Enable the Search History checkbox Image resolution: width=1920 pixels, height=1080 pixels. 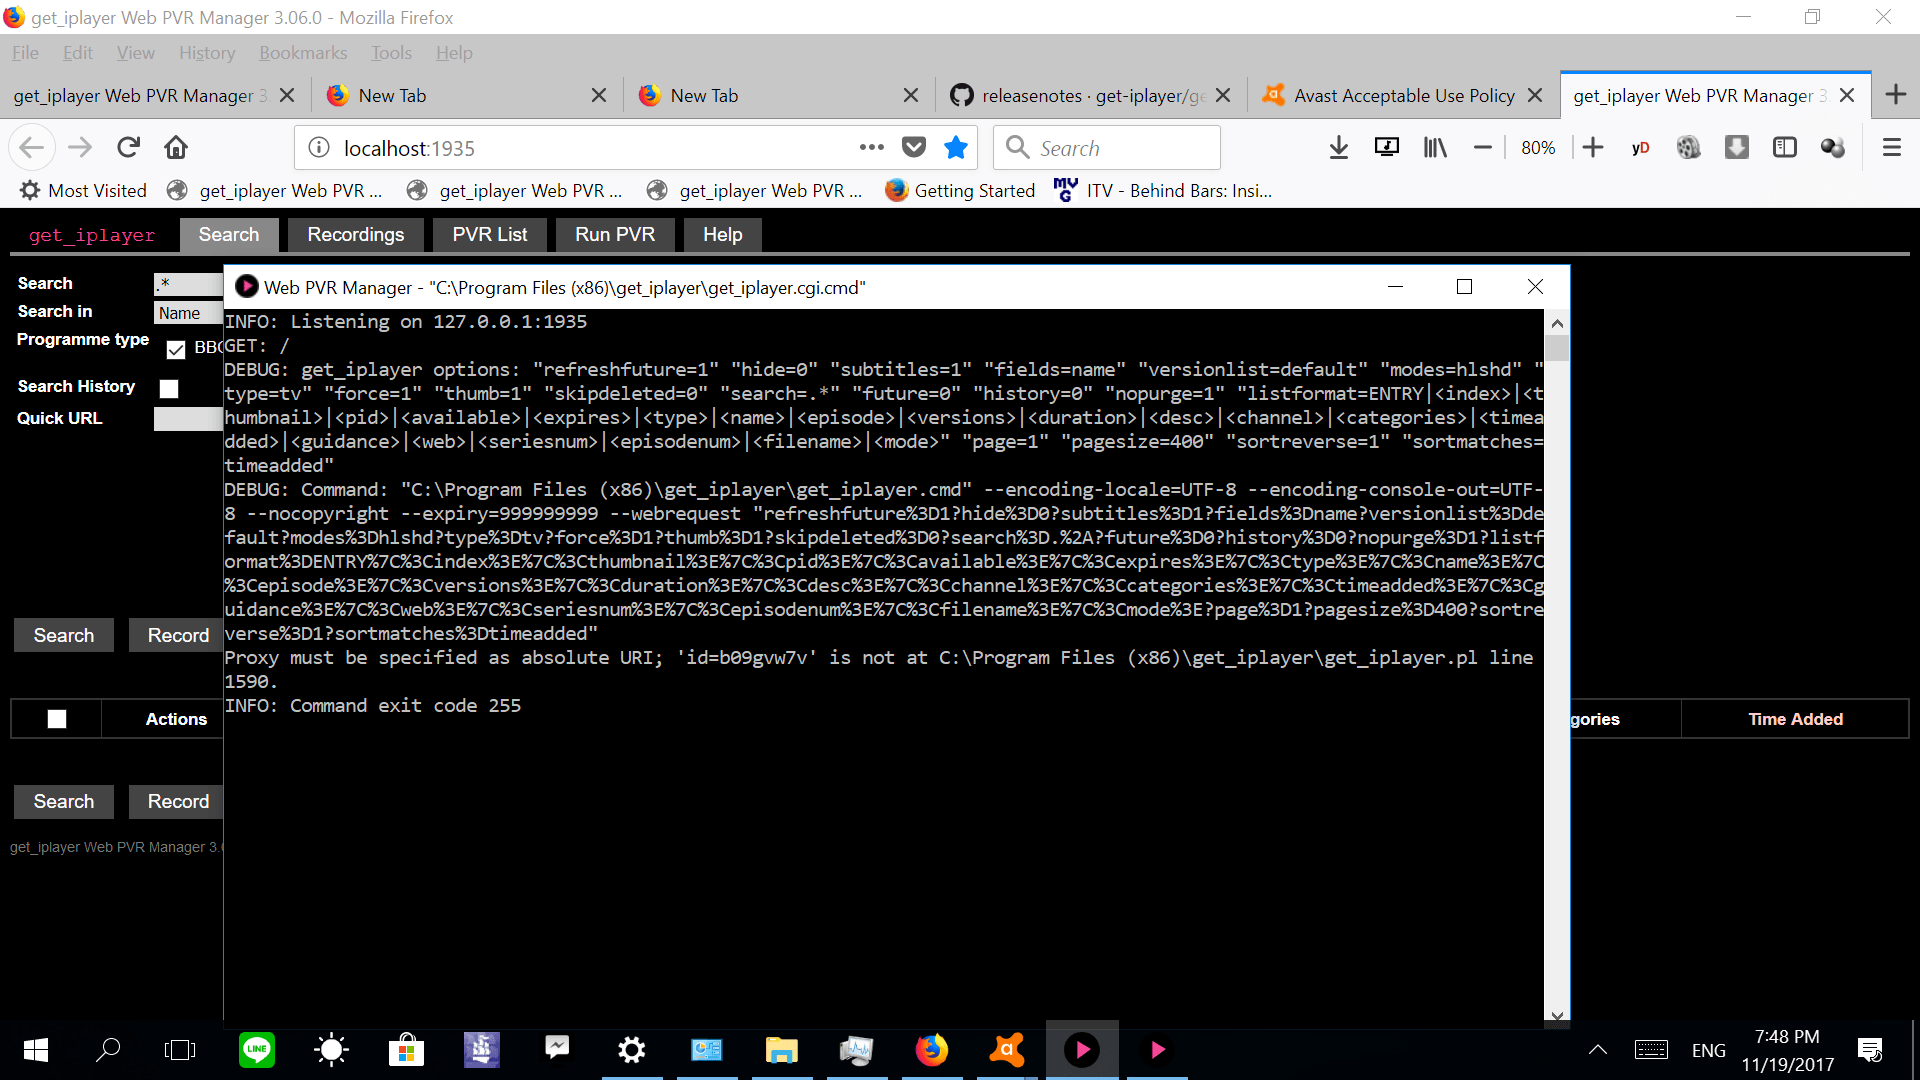[169, 388]
